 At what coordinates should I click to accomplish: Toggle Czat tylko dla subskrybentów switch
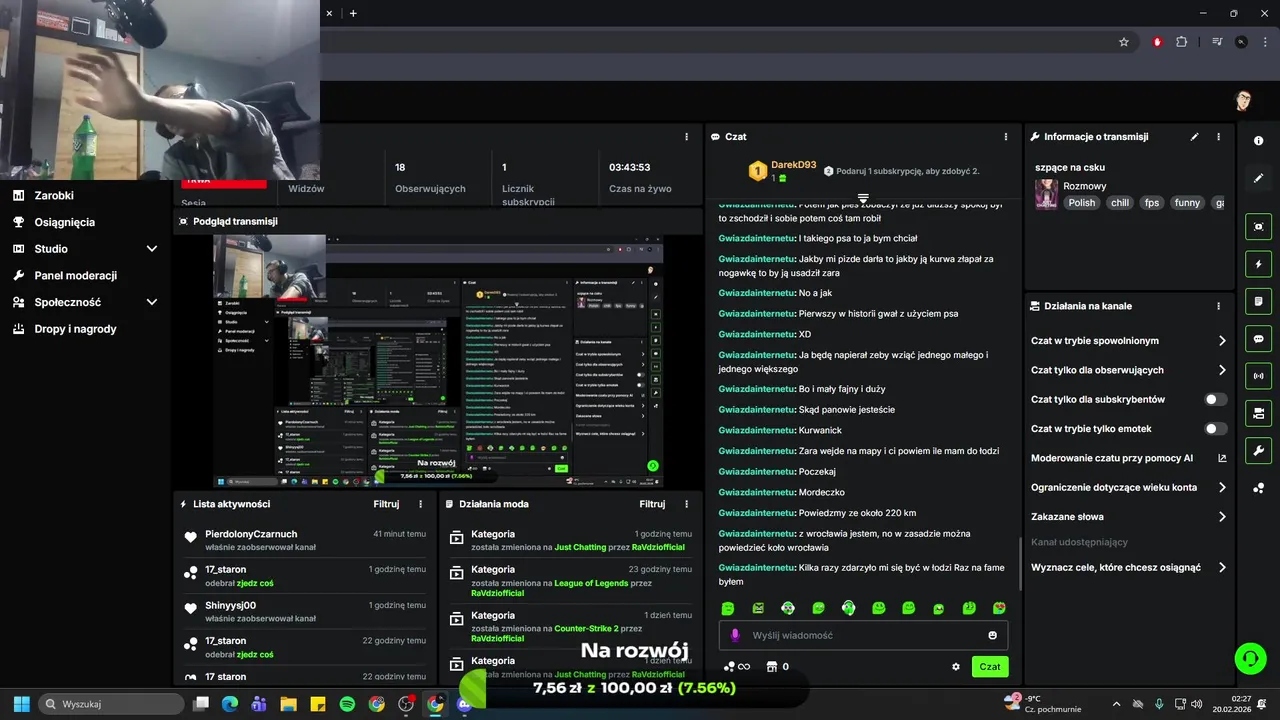[x=1215, y=399]
